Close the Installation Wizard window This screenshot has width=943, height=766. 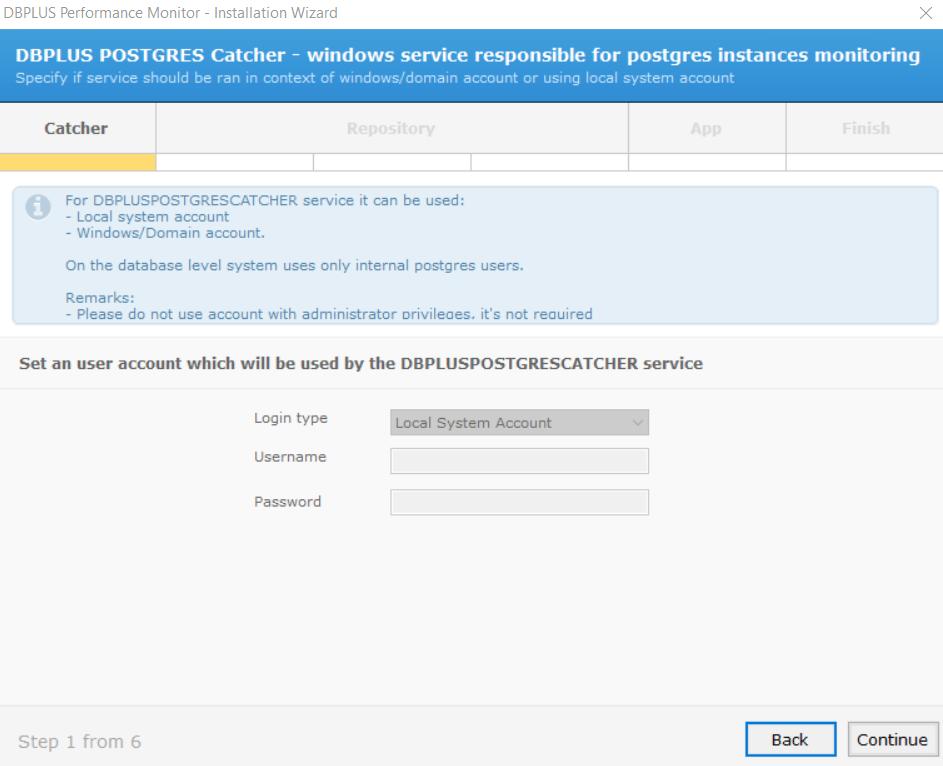tap(926, 13)
